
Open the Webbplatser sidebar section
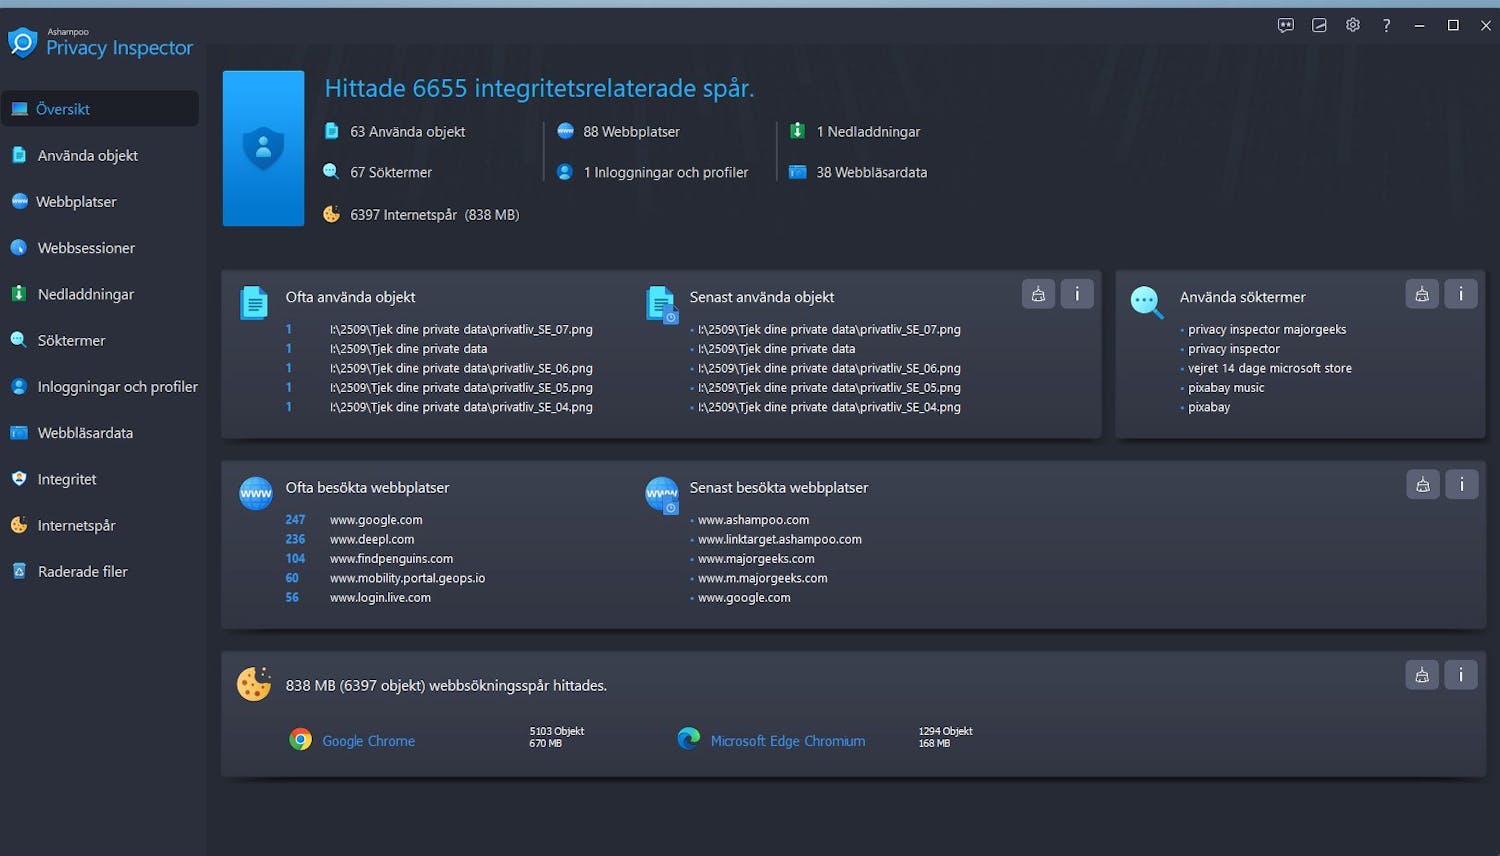tap(76, 202)
